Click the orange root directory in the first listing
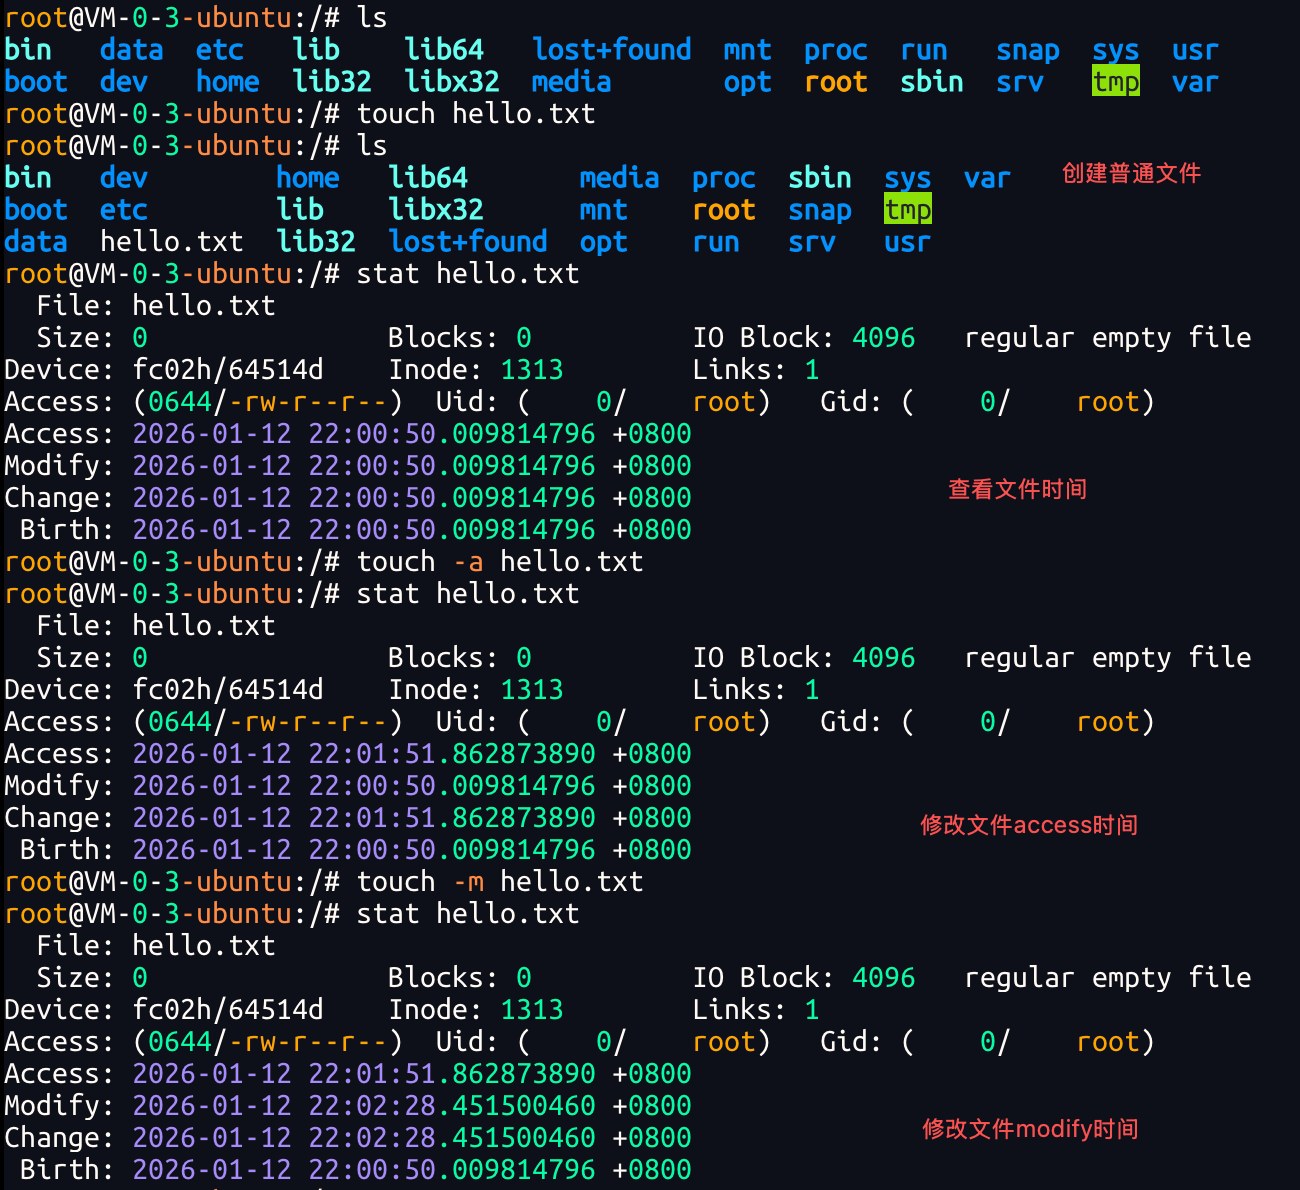 point(835,82)
